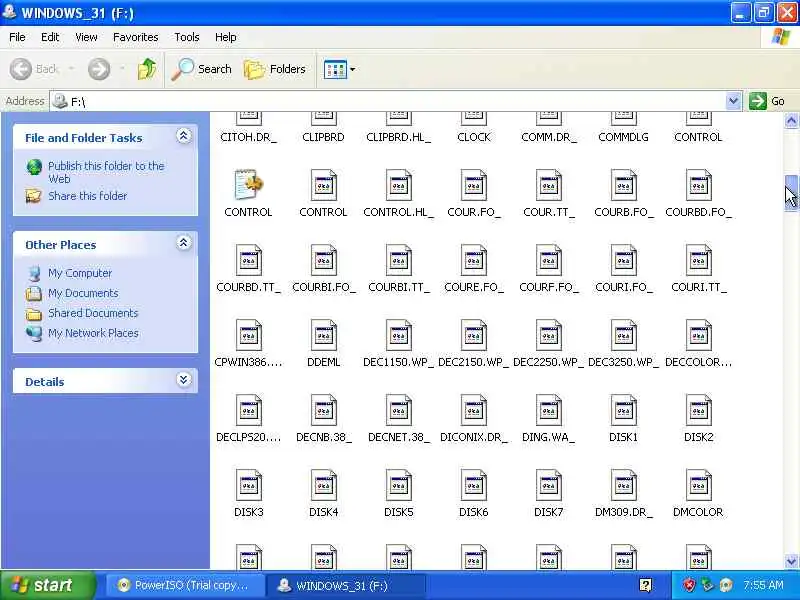Toggle the Folders pane

click(275, 69)
